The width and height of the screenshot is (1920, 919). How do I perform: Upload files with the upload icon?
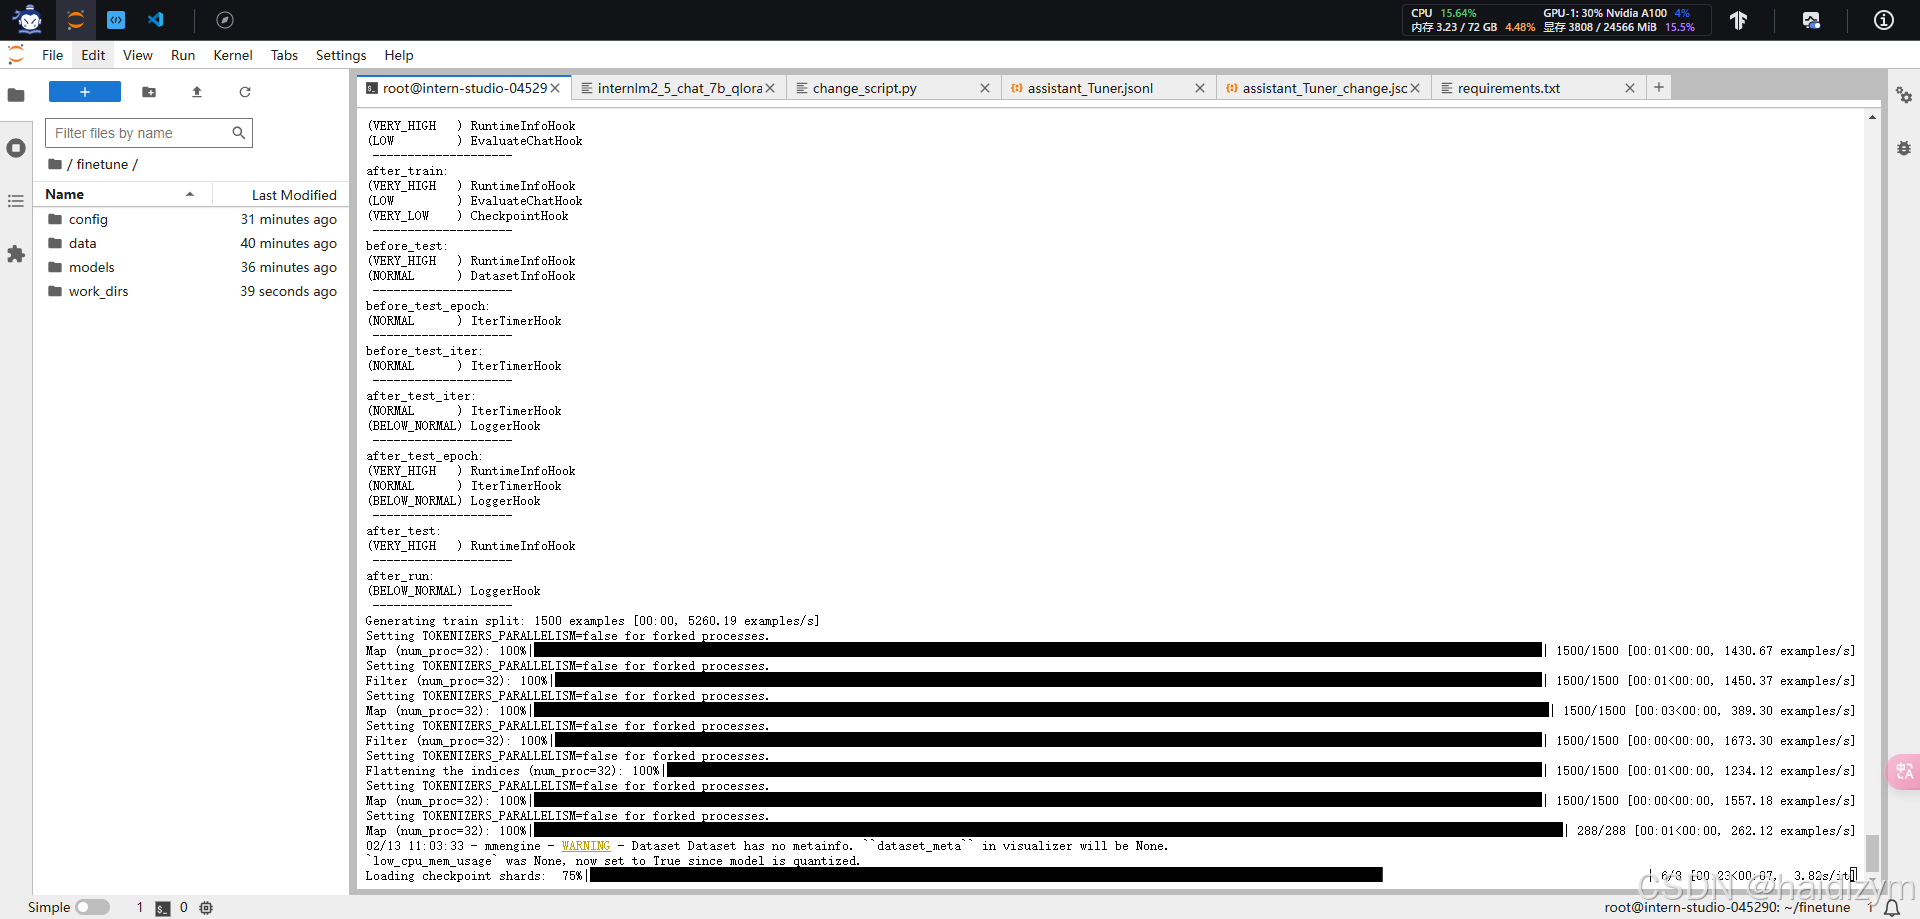(197, 92)
